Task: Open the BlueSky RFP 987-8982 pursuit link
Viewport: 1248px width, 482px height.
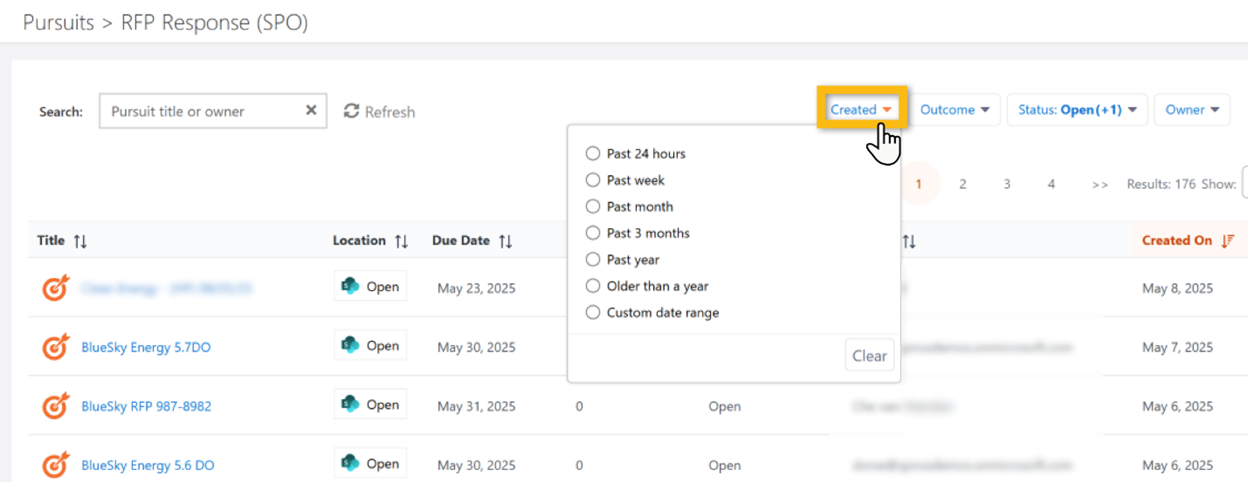Action: click(x=146, y=406)
